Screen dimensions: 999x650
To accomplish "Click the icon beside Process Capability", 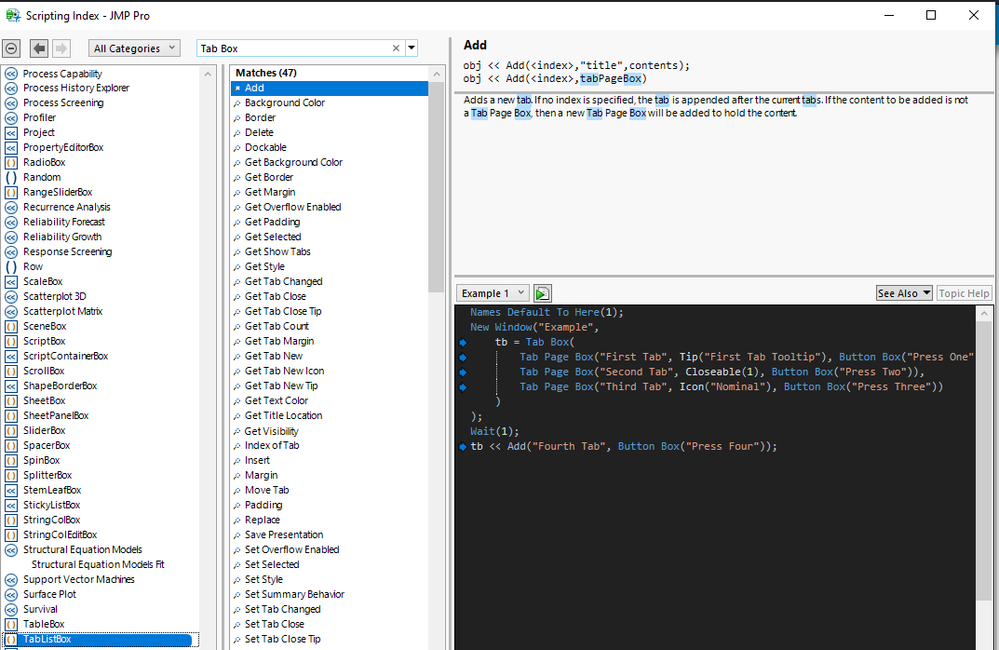I will (11, 74).
